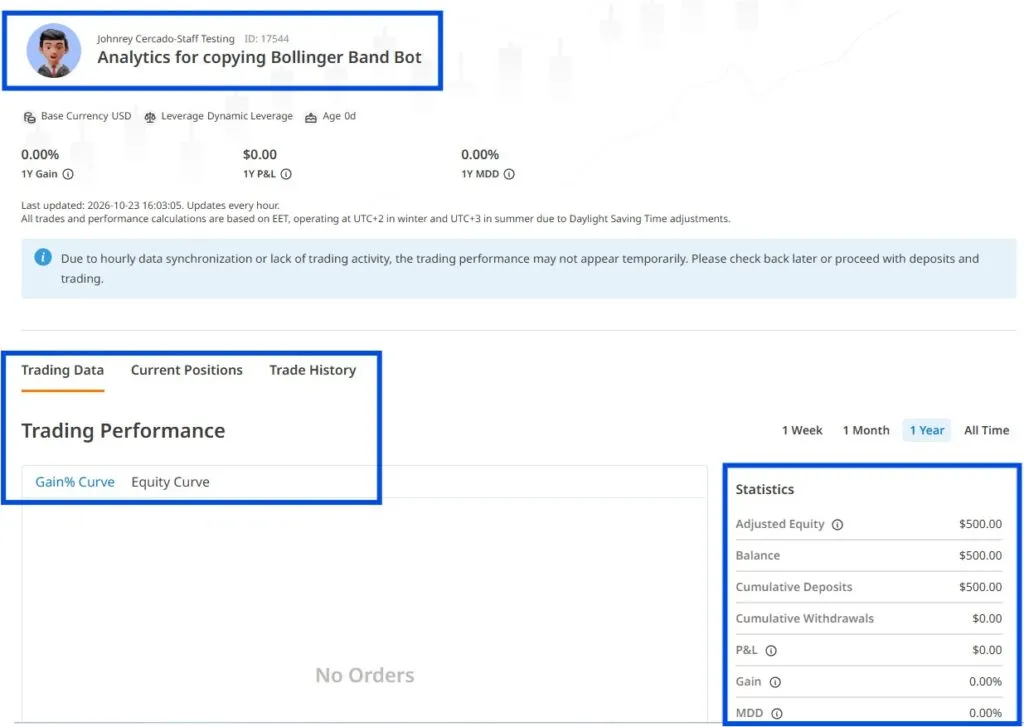Screen dimensions: 1024x727
Task: Click the Base Currency stack icon
Action: (29, 117)
